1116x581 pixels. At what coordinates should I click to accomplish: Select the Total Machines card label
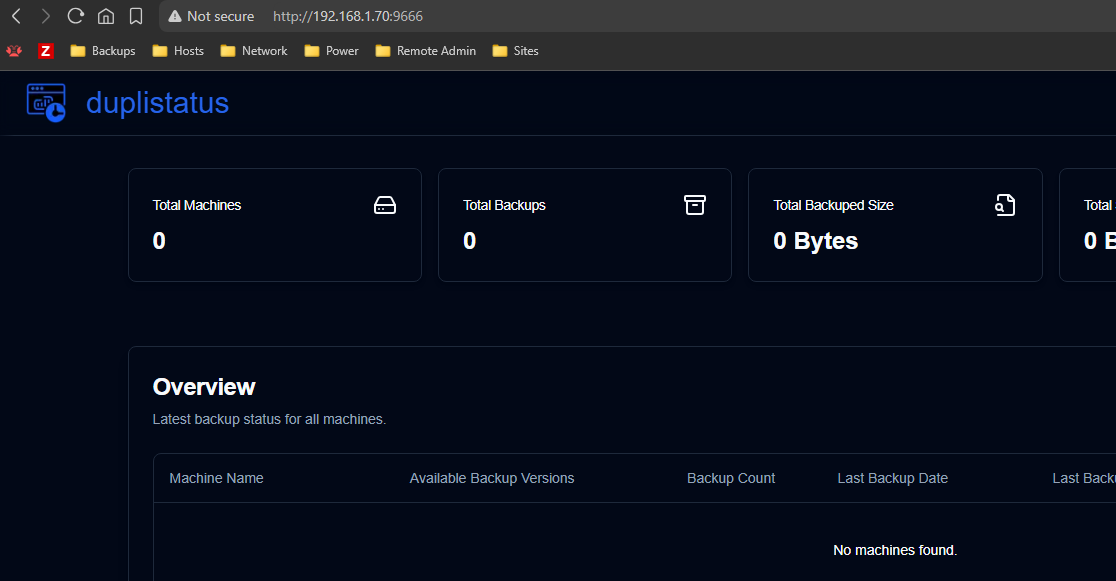click(197, 205)
